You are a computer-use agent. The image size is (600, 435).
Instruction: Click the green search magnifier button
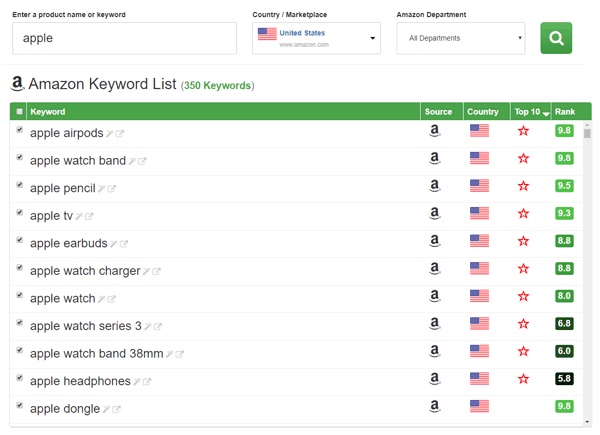556,38
